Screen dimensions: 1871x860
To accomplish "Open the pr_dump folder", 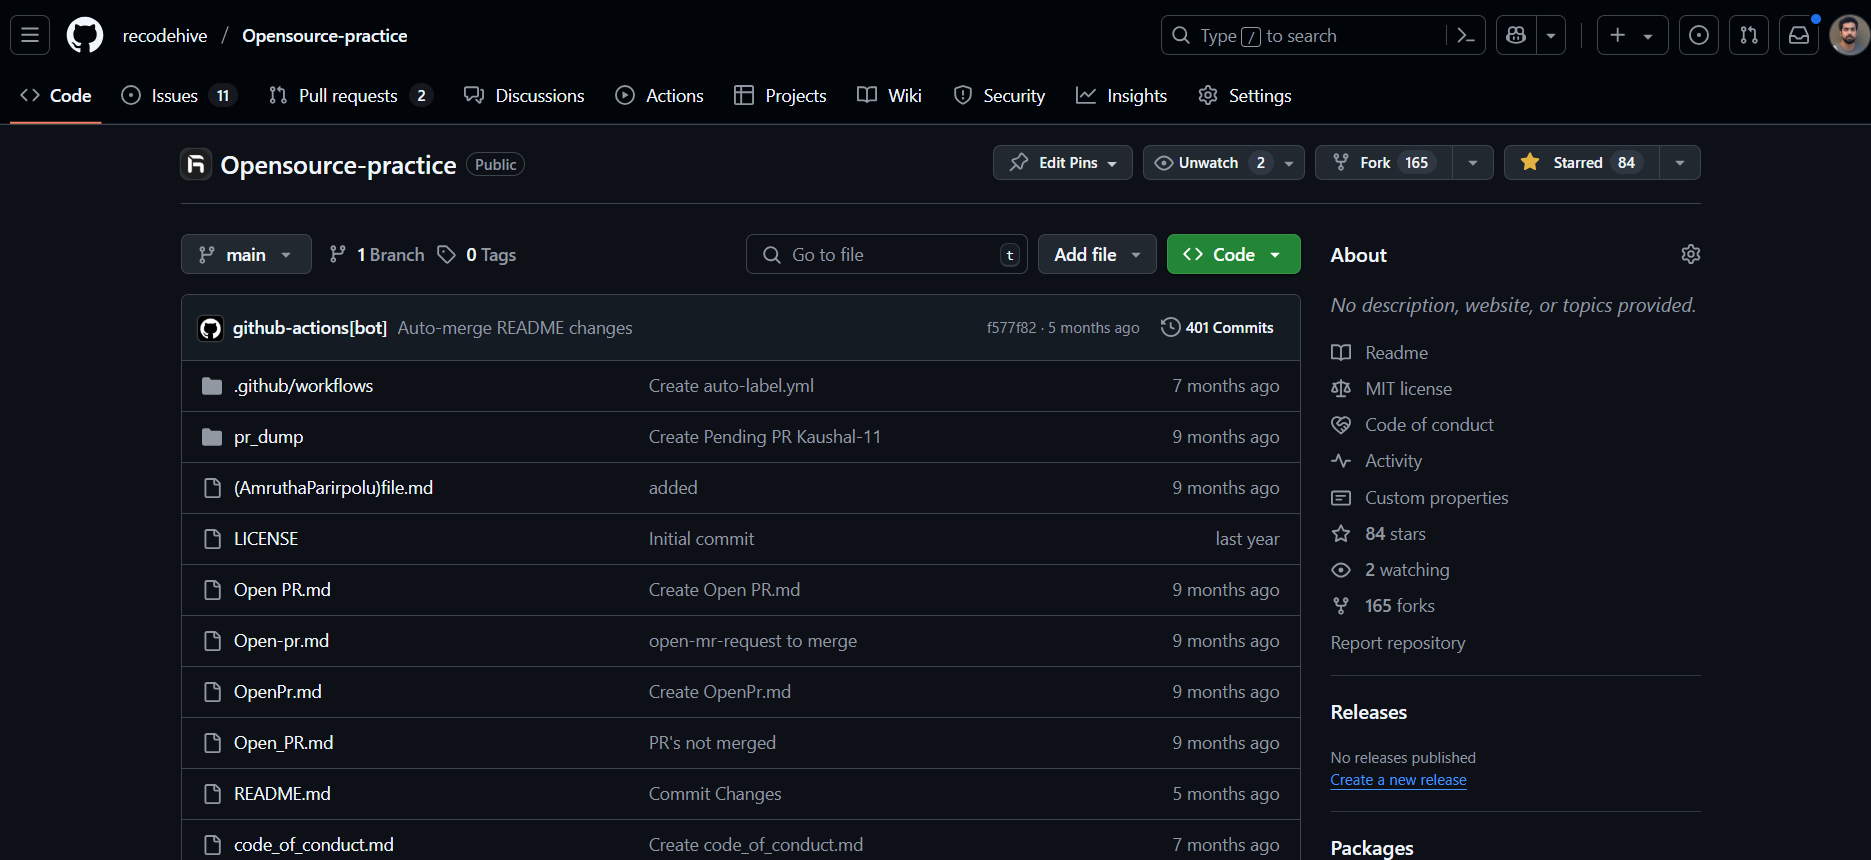I will pyautogui.click(x=268, y=437).
